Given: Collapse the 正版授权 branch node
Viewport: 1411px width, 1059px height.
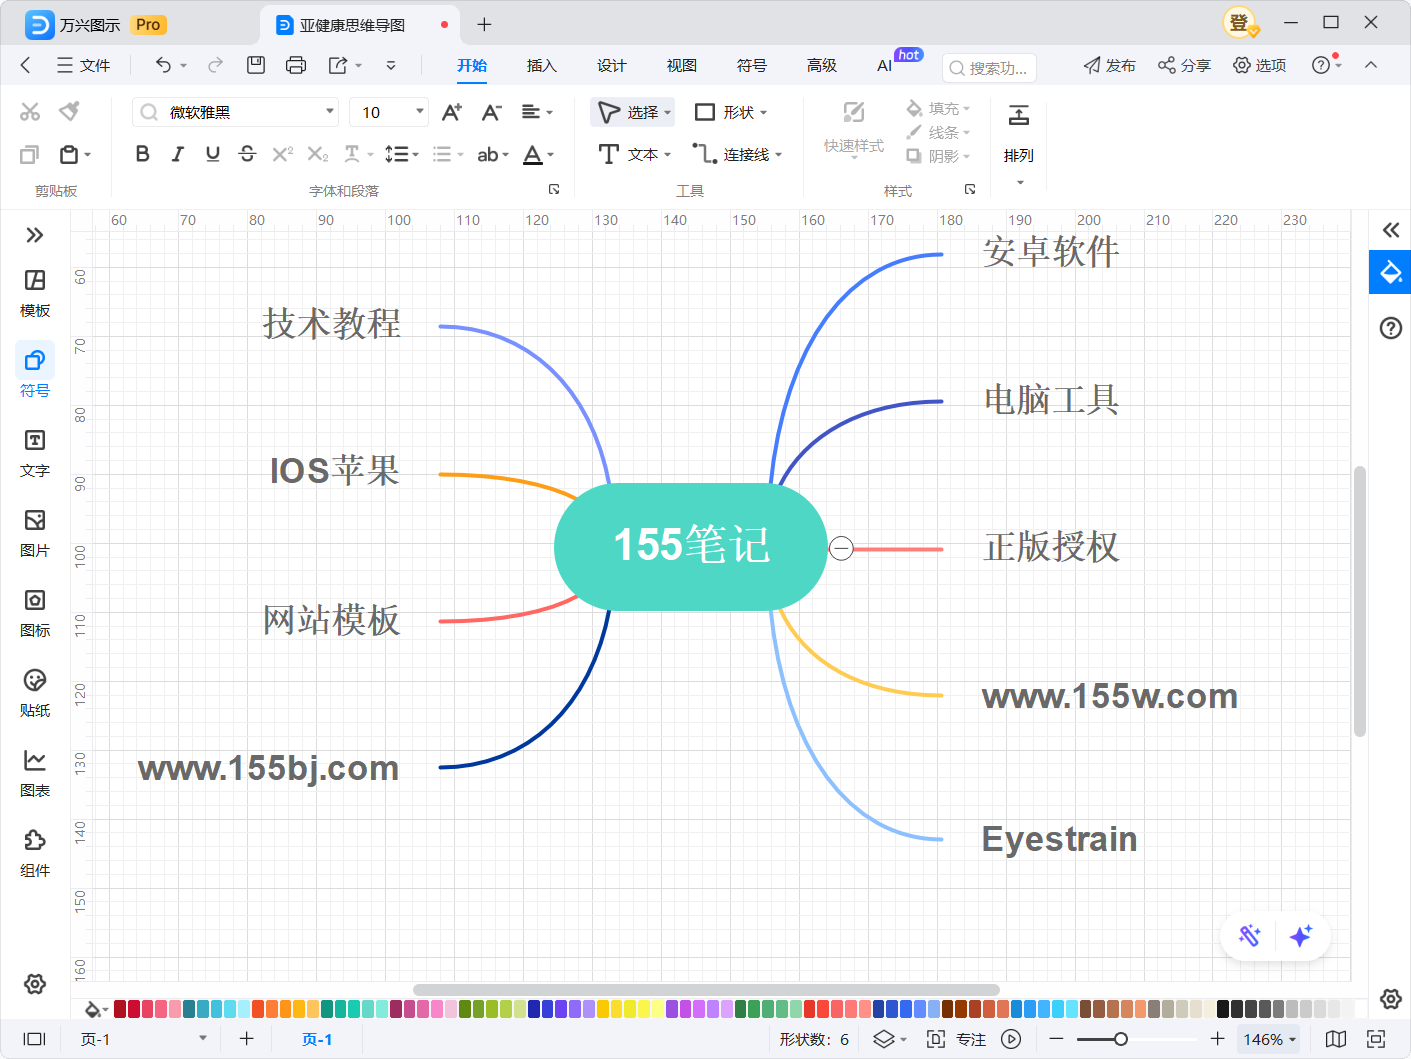Looking at the screenshot, I should (841, 548).
